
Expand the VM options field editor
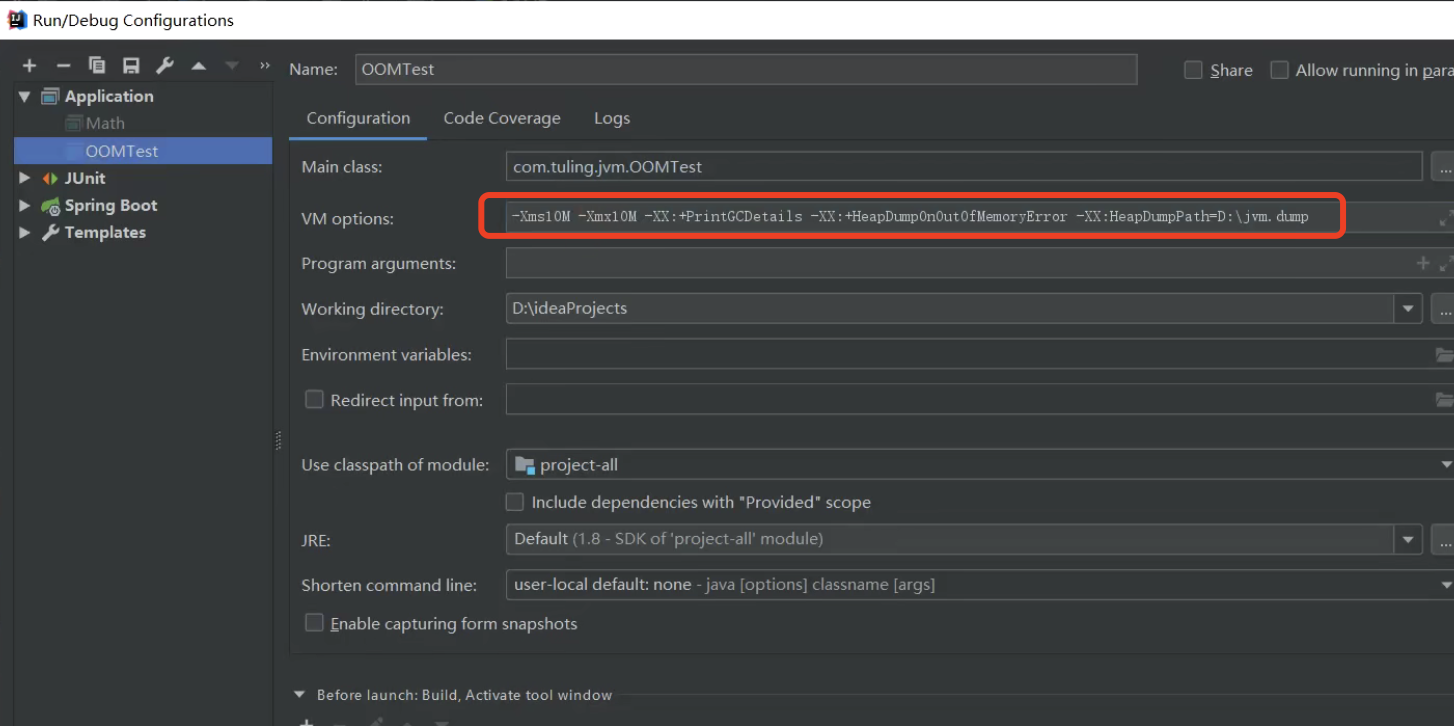(1445, 218)
